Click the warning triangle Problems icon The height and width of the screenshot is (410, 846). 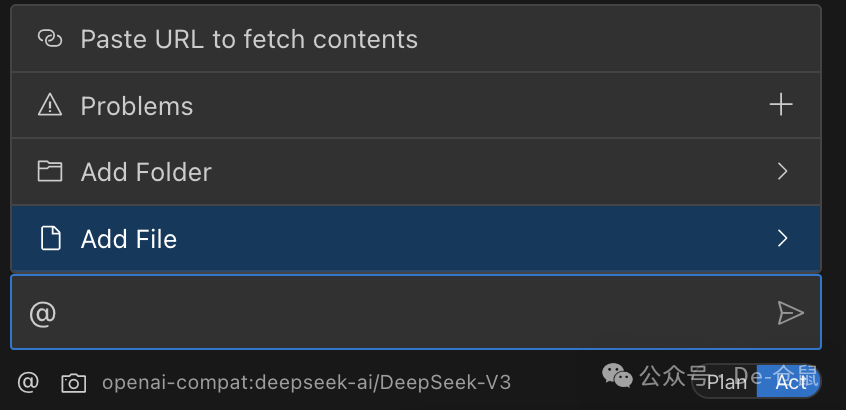pyautogui.click(x=50, y=105)
